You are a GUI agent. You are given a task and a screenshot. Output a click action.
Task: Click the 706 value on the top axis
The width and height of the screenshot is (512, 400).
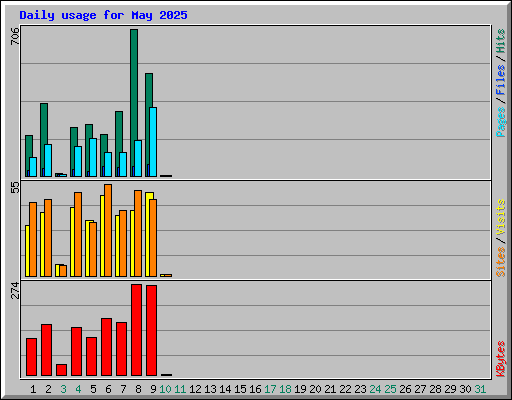[x=15, y=36]
